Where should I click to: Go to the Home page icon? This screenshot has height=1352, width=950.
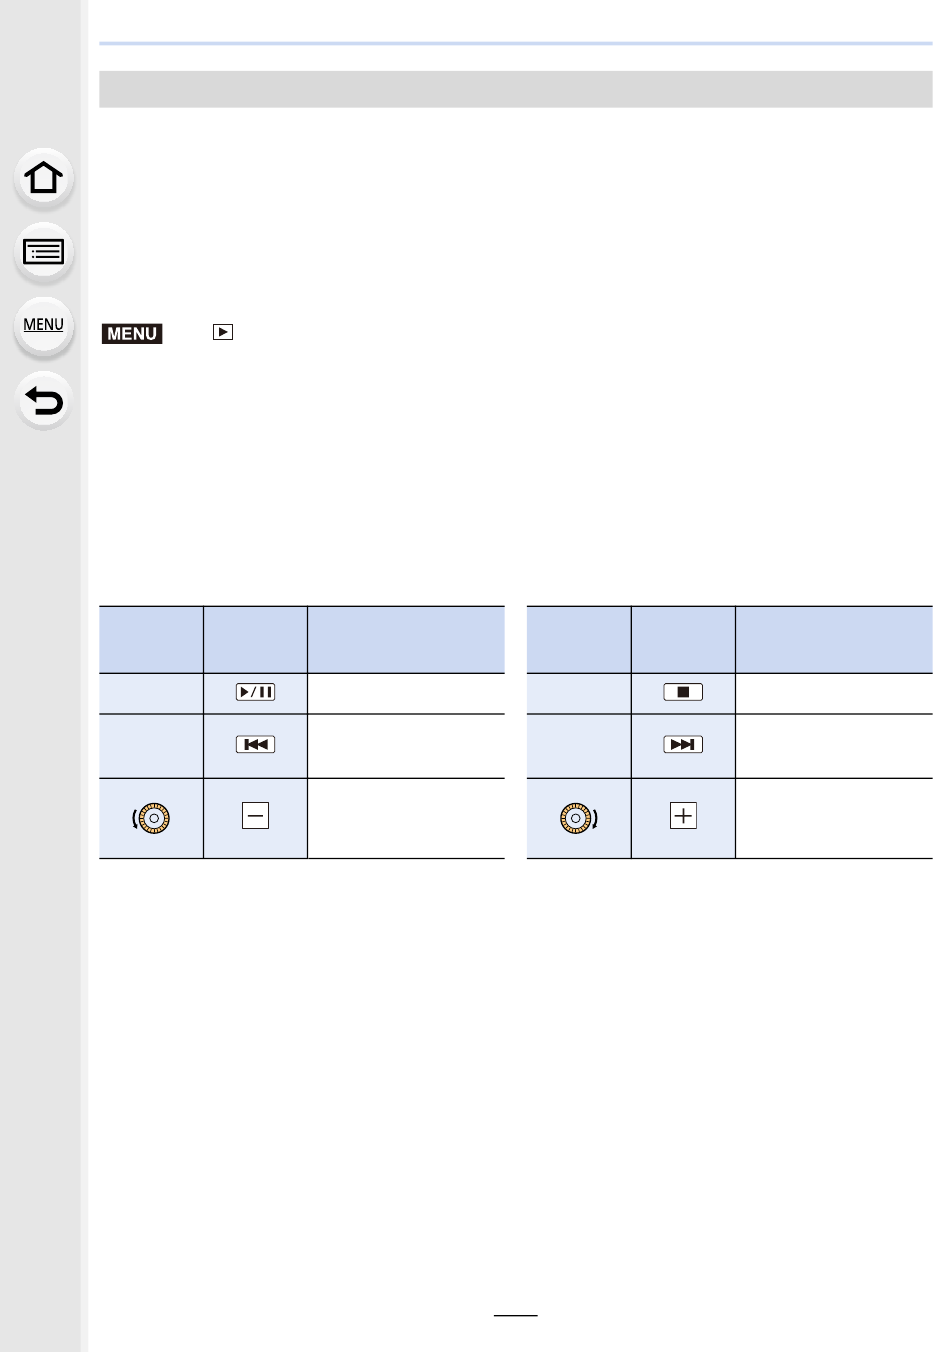coord(44,178)
